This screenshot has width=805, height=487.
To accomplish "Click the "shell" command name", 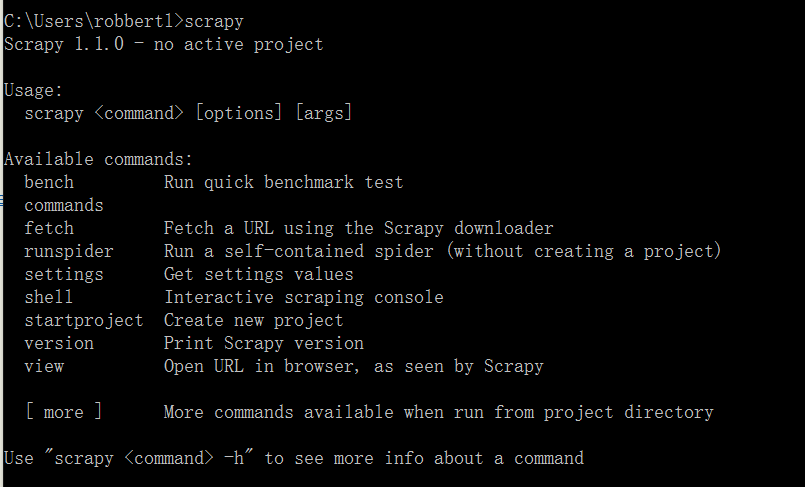I will (49, 297).
